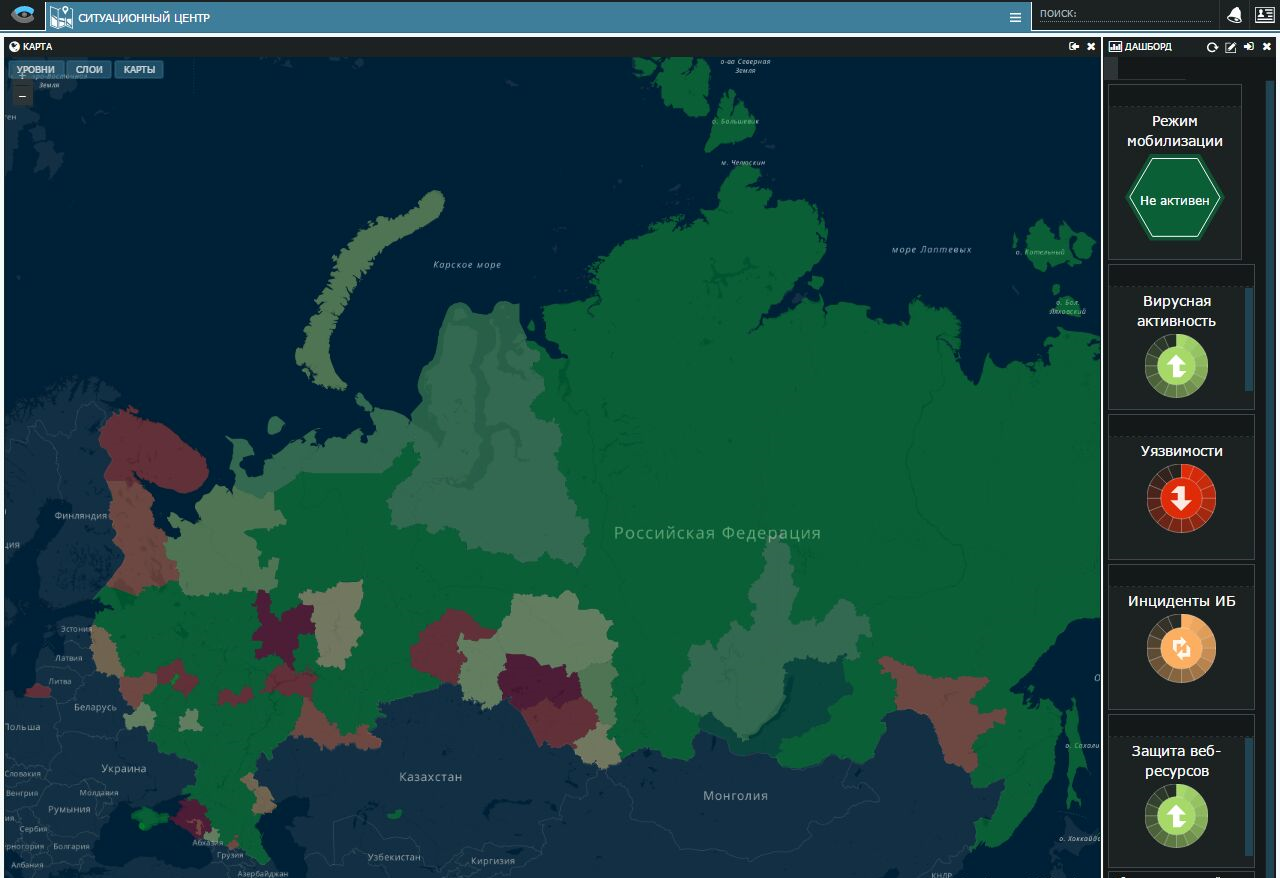Refresh the Дашборд panel
Screen dimensions: 1280x878
pyautogui.click(x=1213, y=47)
